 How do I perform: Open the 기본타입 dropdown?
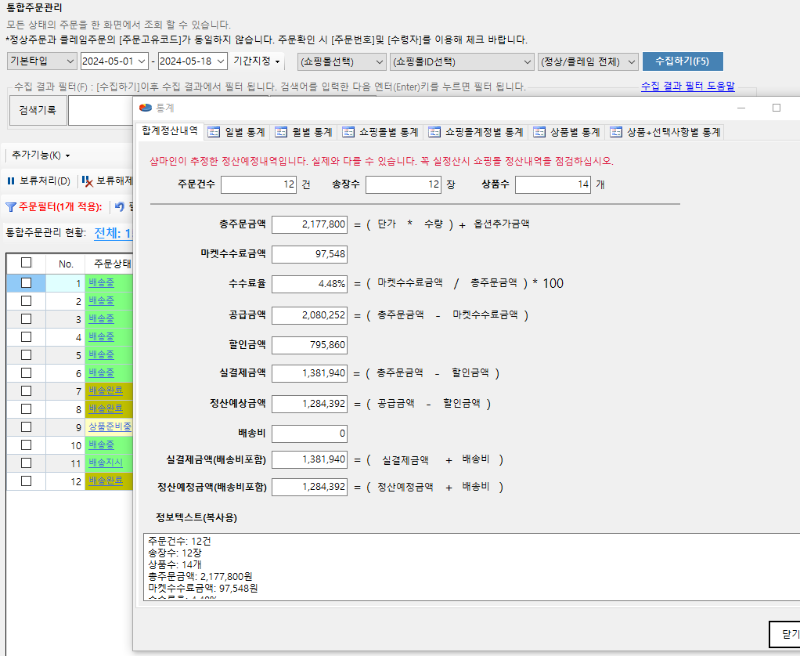(x=40, y=61)
